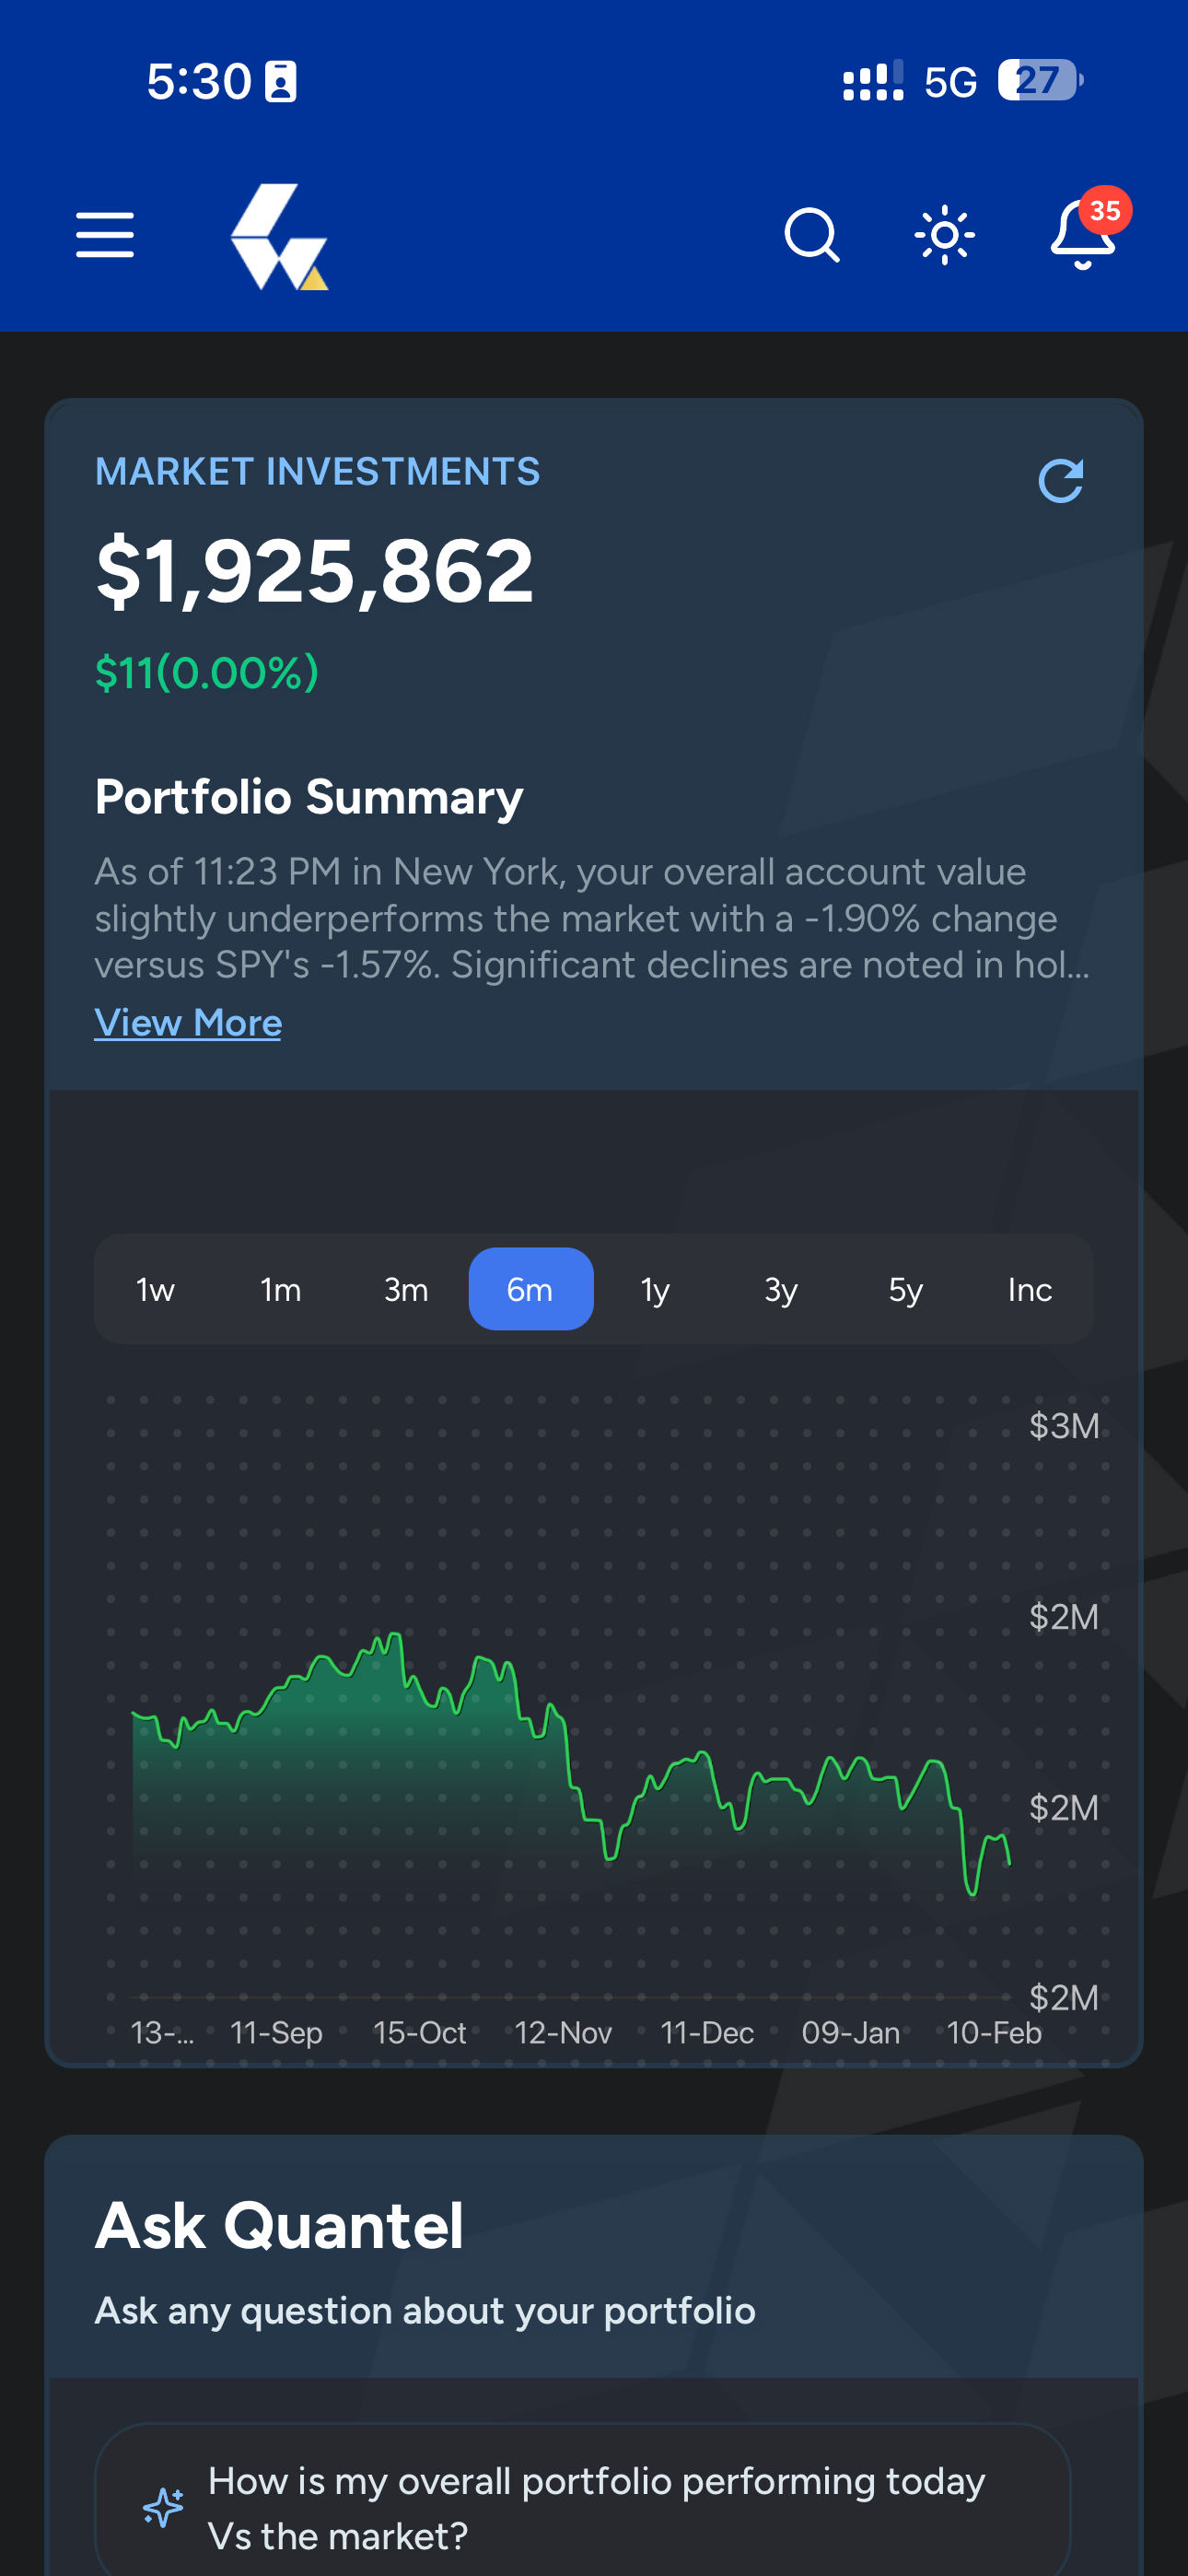The width and height of the screenshot is (1188, 2576).
Task: Tap the portfolio total $1,925,862
Action: [315, 570]
